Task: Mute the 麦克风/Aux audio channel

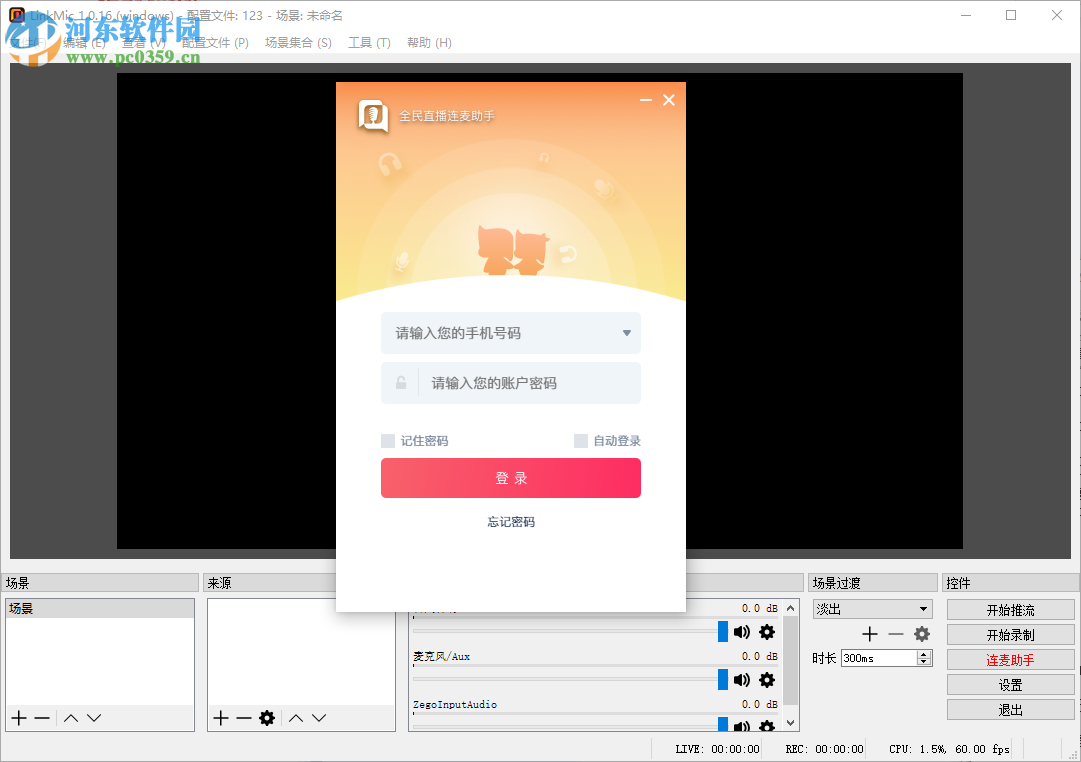Action: click(741, 680)
